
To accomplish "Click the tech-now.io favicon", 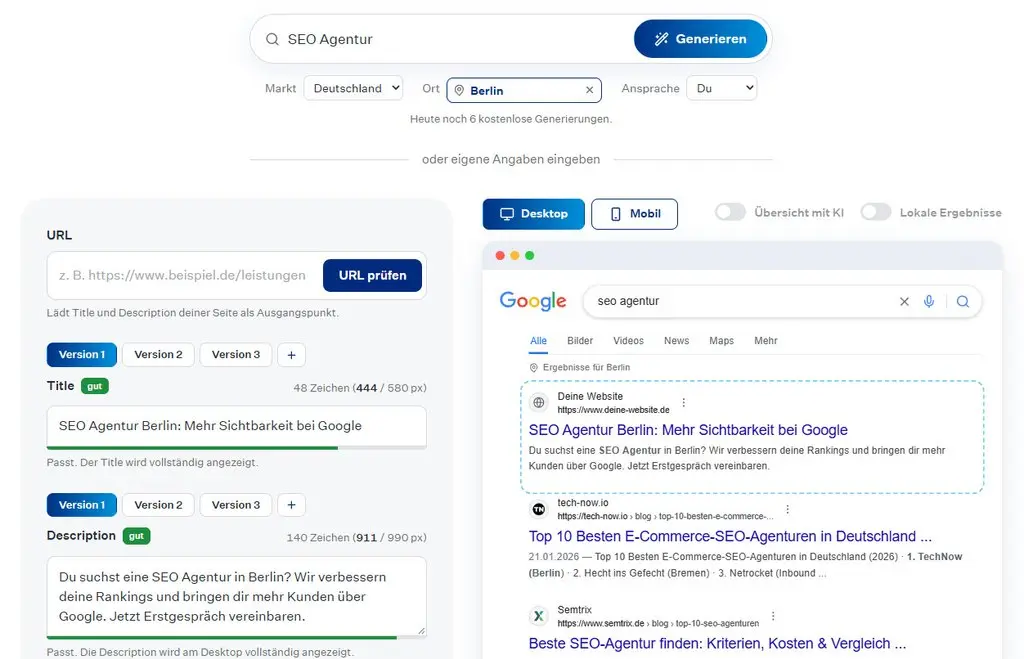I will (x=539, y=509).
